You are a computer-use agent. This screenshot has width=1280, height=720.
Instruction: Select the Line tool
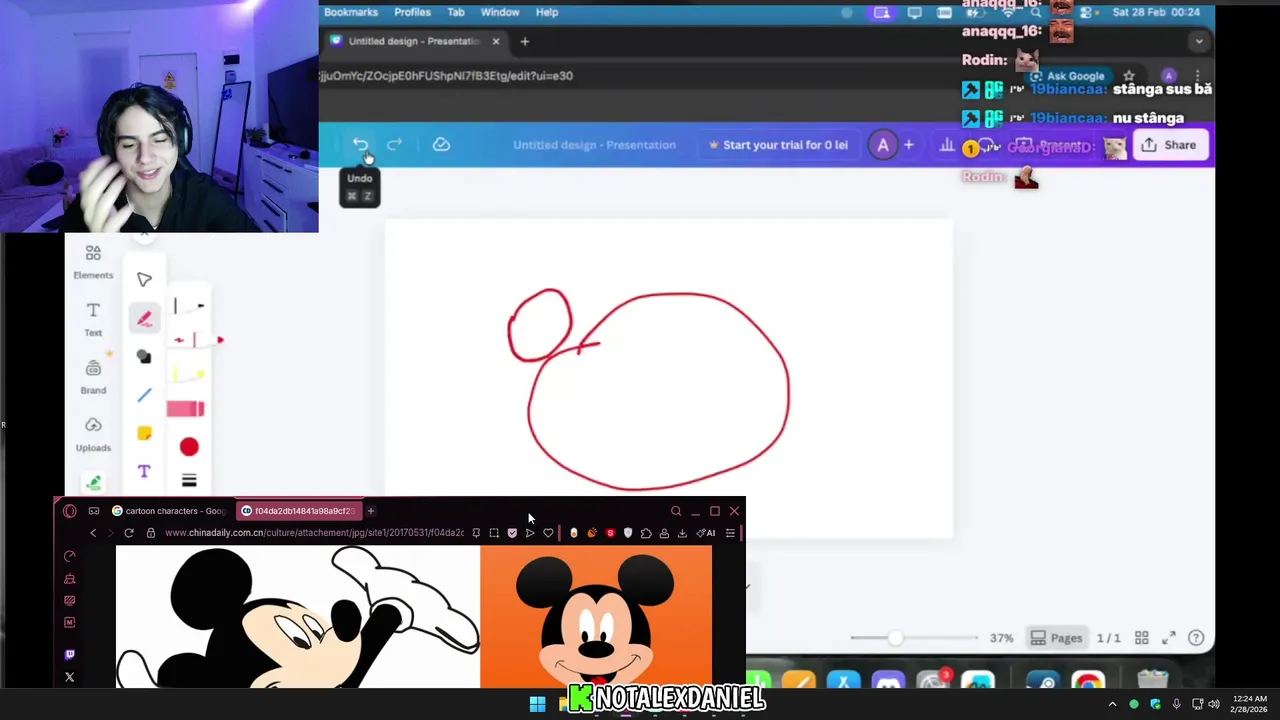pyautogui.click(x=144, y=395)
